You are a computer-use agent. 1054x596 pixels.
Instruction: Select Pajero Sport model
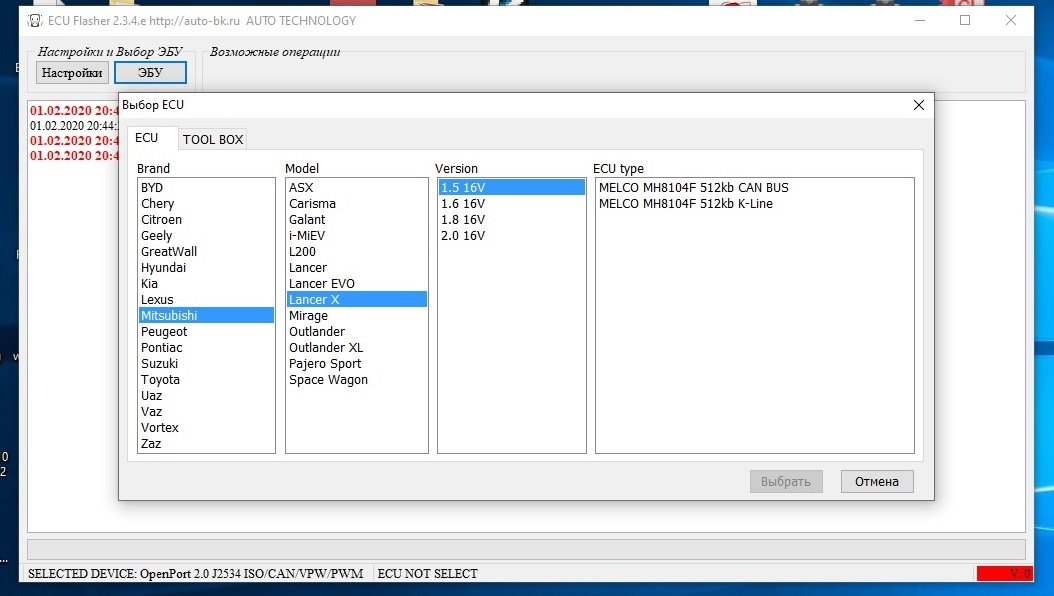pyautogui.click(x=325, y=364)
